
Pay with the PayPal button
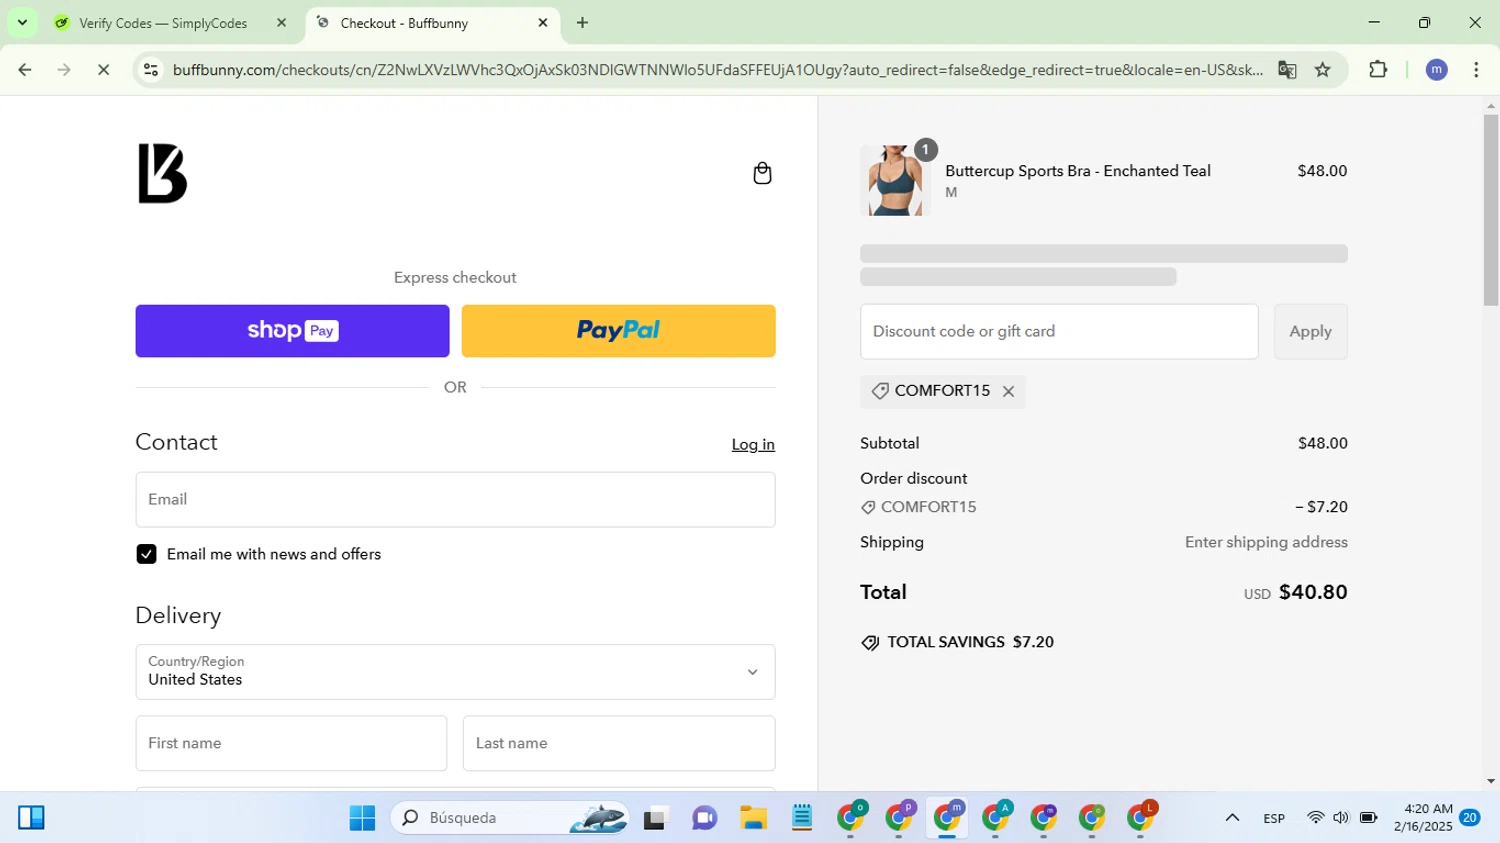pos(618,331)
